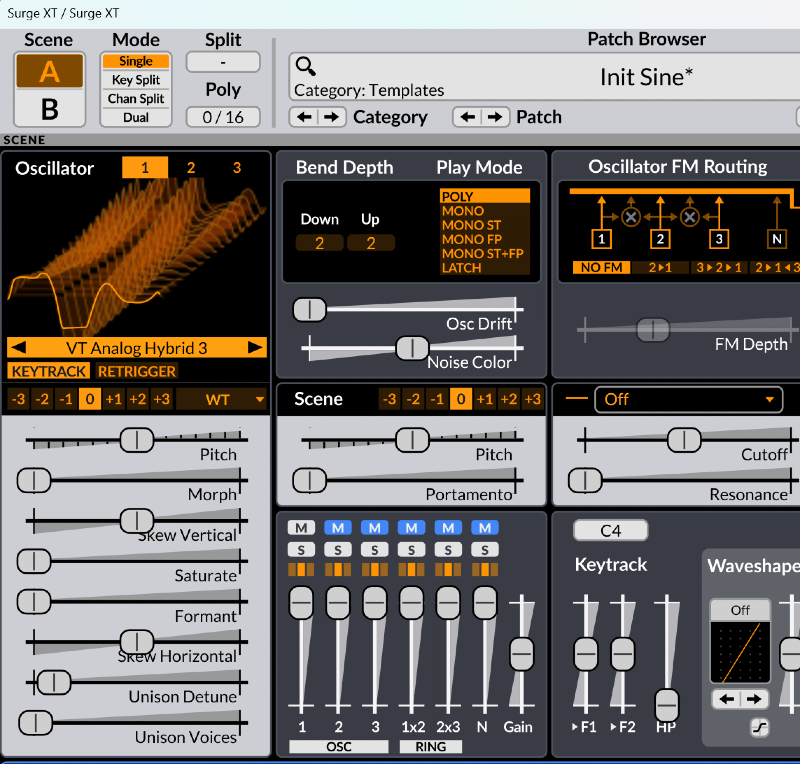The image size is (800, 764).
Task: Click oscillator 2 node in FM routing
Action: click(660, 239)
